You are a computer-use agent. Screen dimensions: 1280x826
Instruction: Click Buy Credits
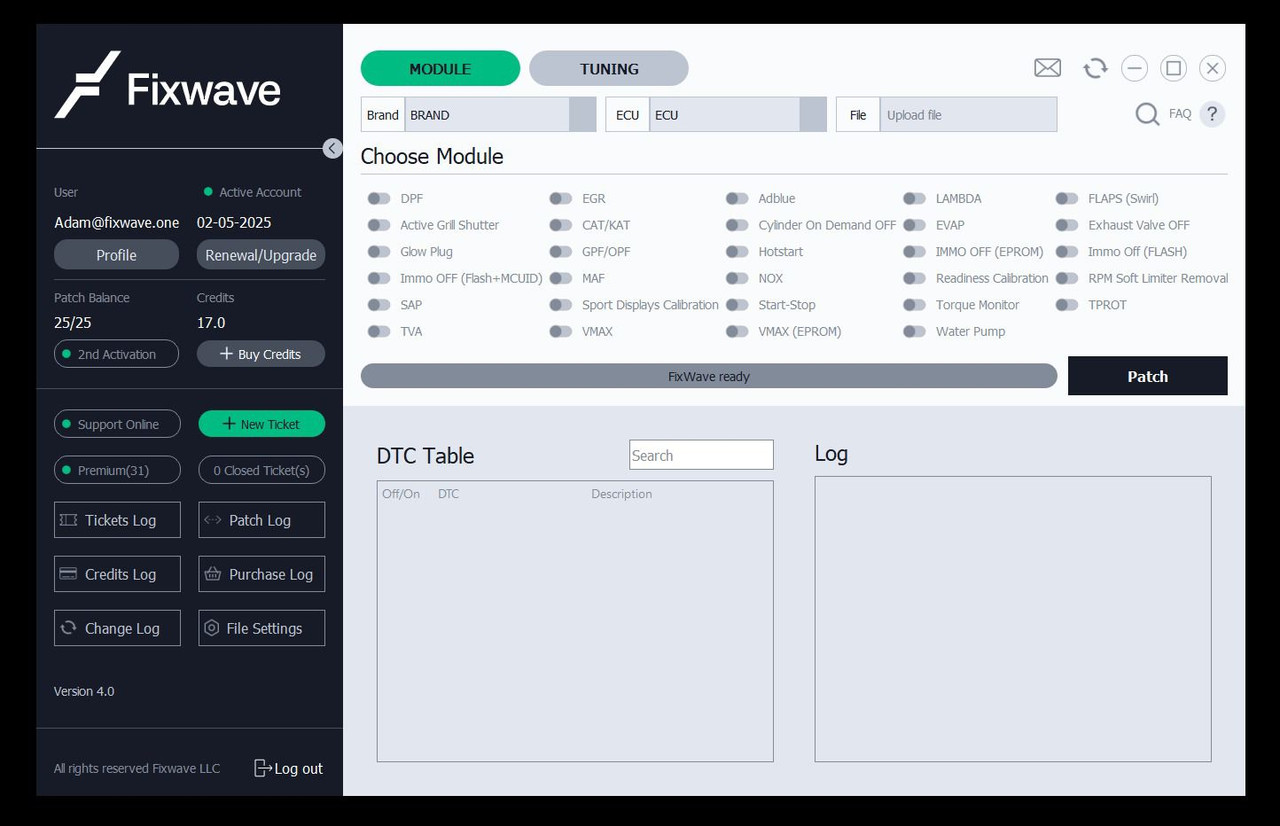click(x=260, y=353)
